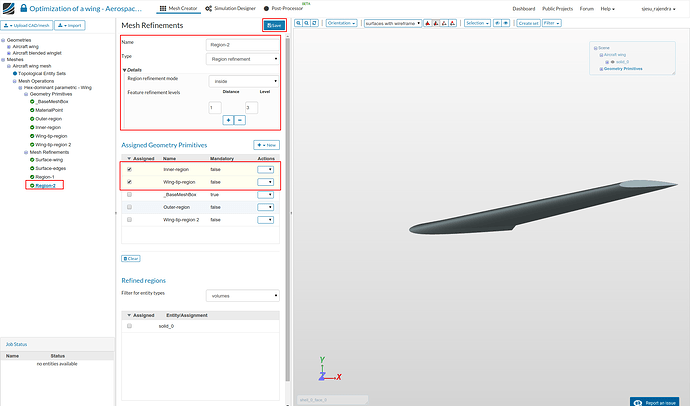Click minus icon to remove refinement level

[x=240, y=120]
